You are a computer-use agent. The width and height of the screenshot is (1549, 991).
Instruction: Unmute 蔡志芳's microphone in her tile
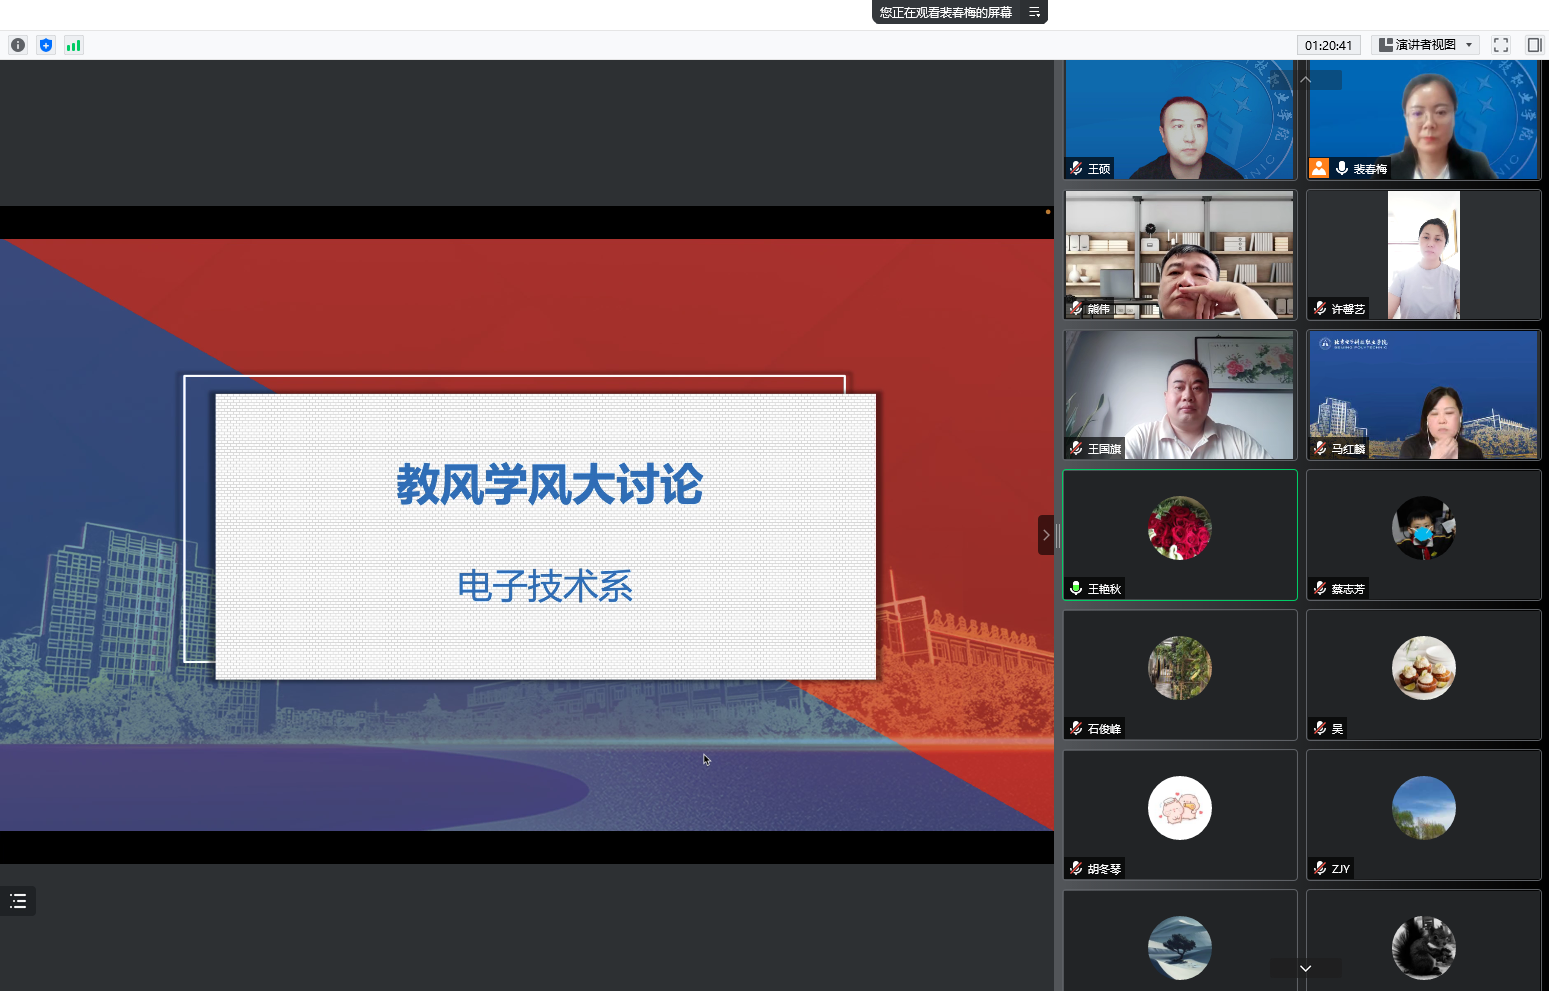coord(1318,588)
